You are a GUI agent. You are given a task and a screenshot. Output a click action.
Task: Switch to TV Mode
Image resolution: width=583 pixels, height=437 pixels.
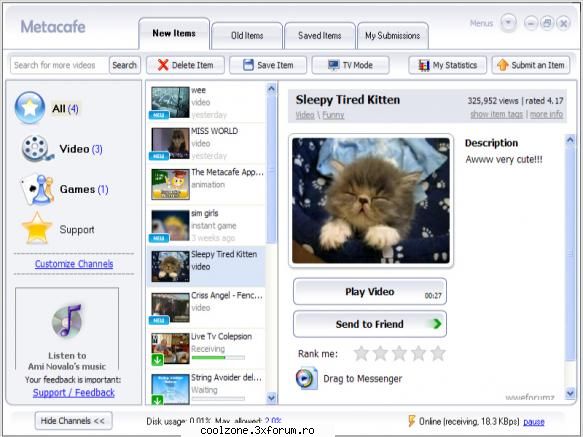point(350,65)
